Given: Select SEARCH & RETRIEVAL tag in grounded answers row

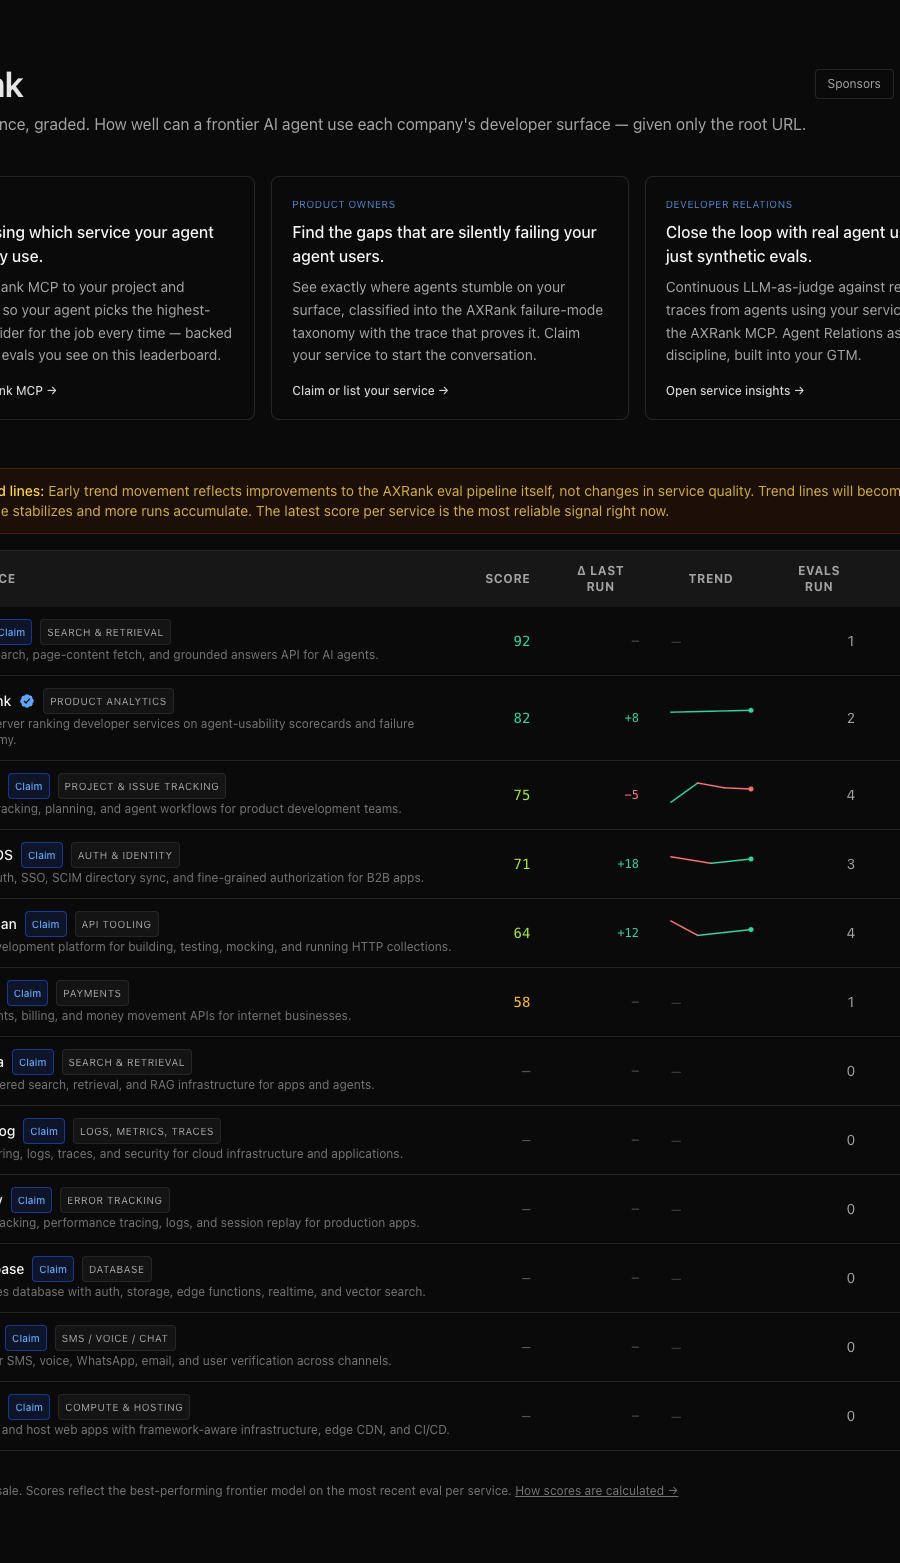Looking at the screenshot, I should coord(105,632).
